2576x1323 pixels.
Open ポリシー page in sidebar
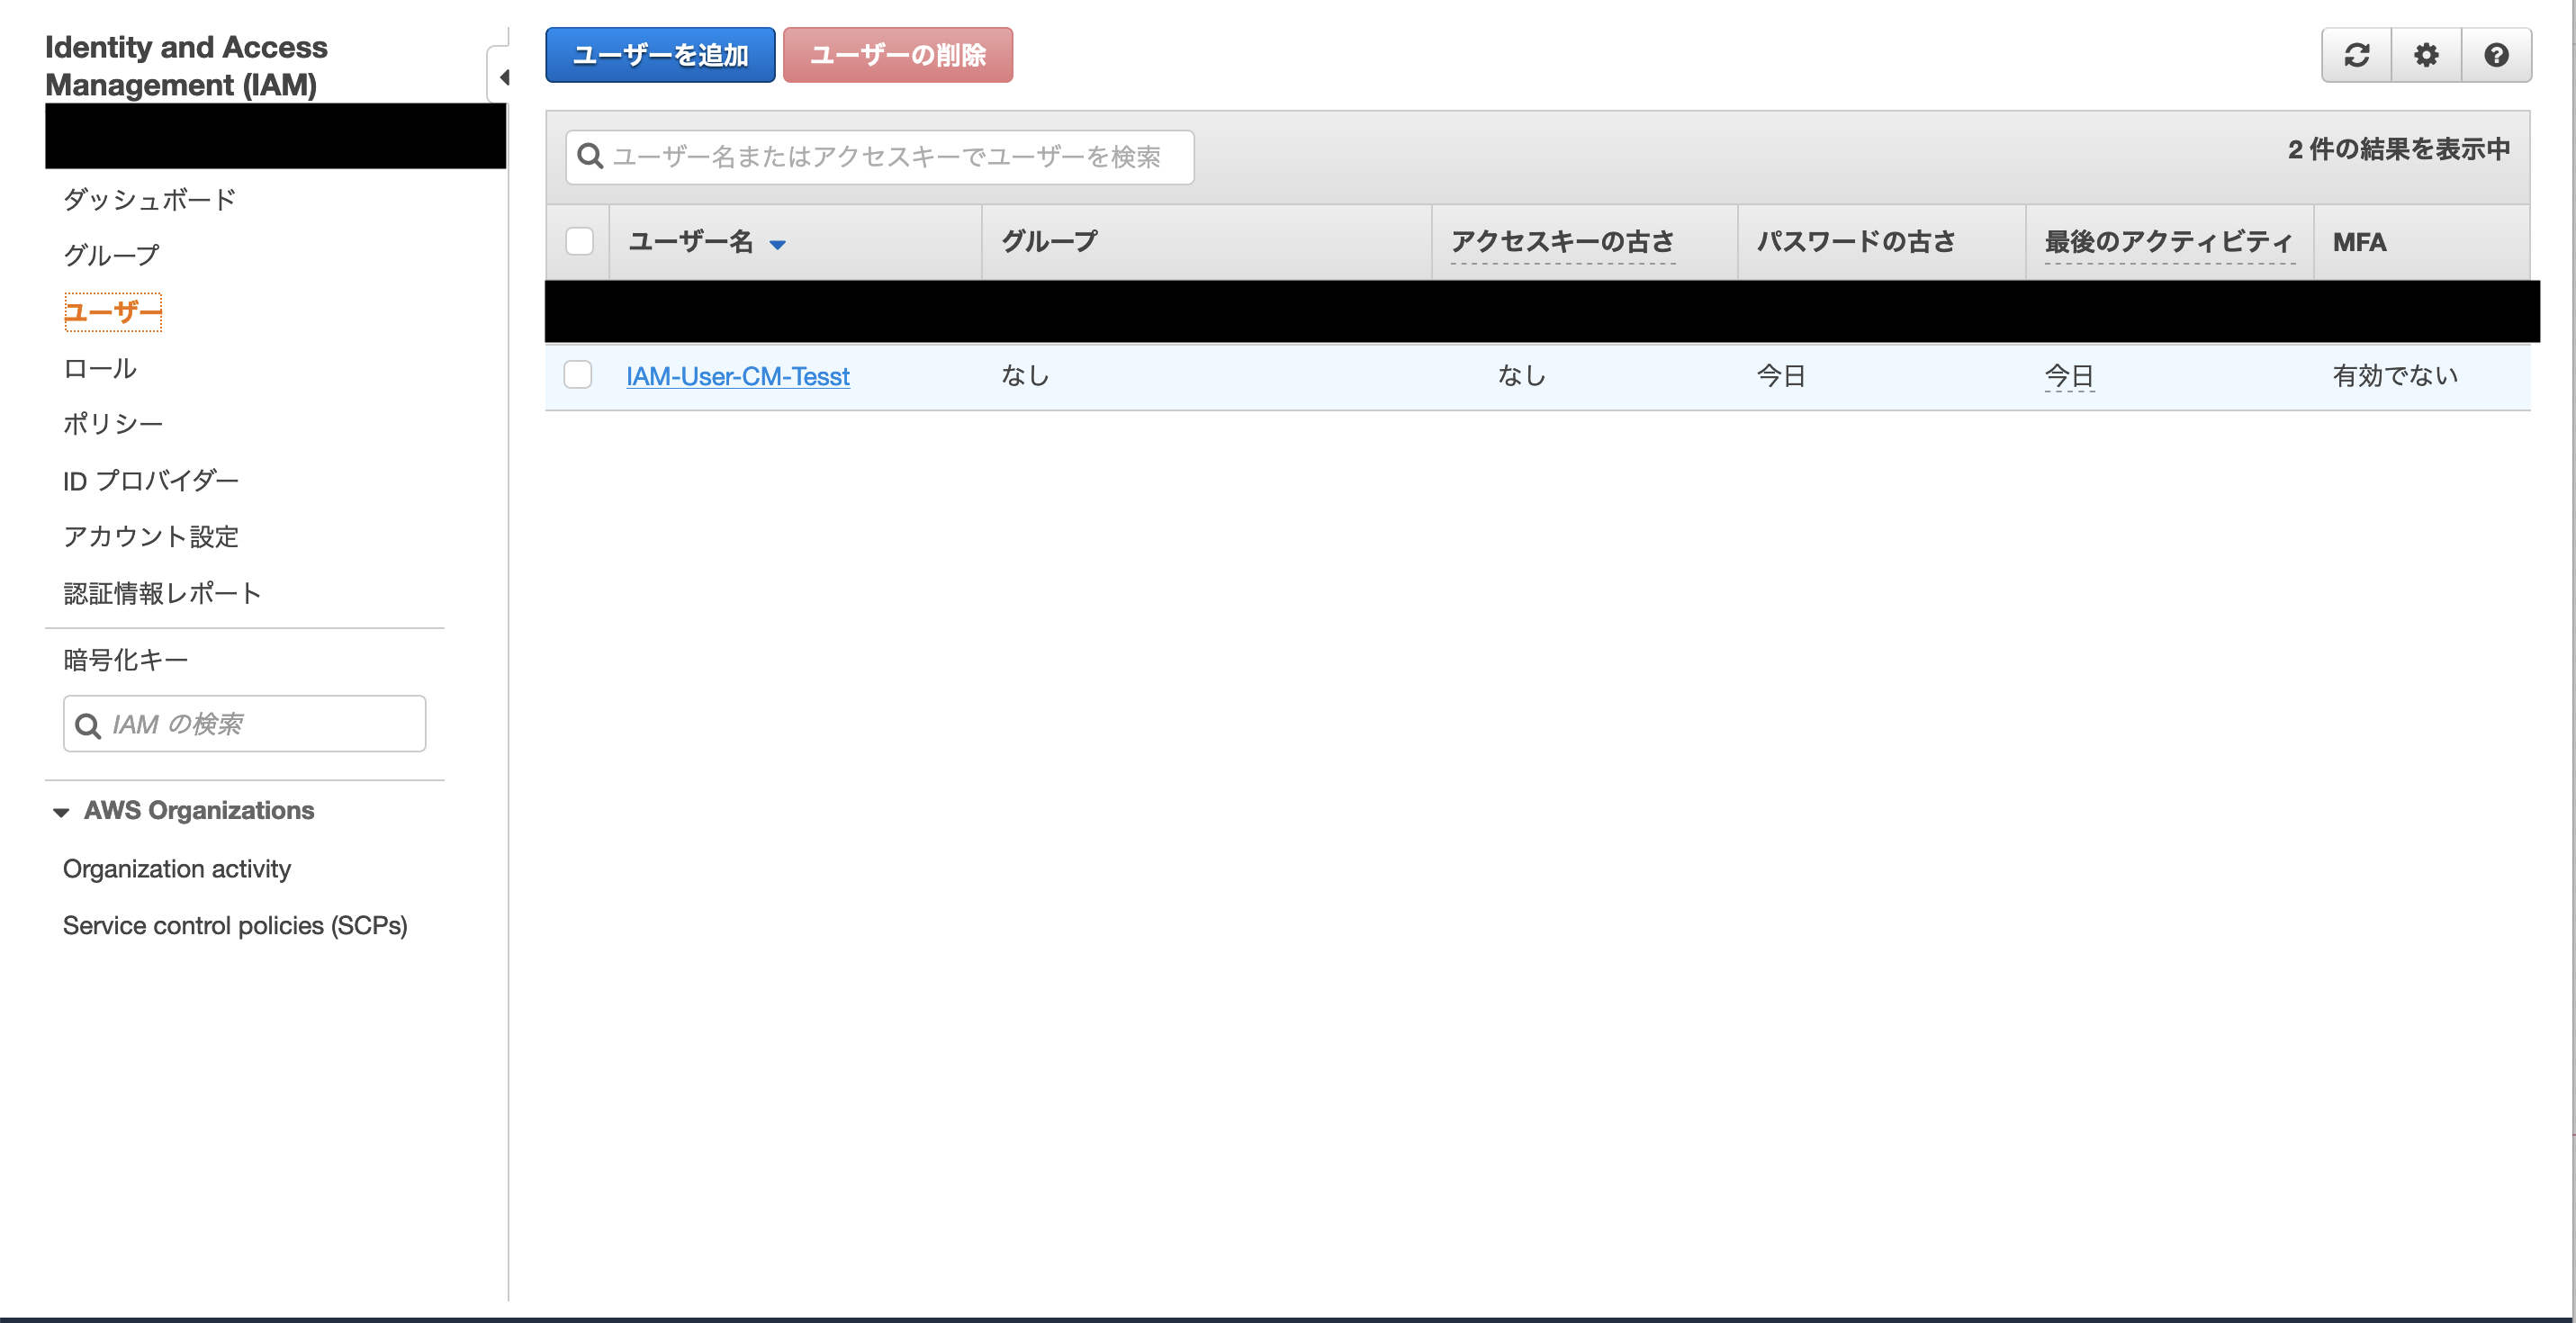(x=113, y=424)
